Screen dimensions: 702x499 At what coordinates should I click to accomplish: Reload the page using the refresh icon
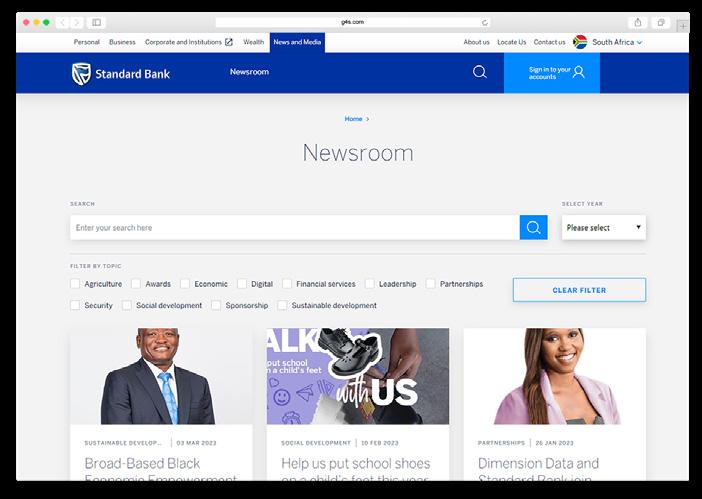pos(484,22)
